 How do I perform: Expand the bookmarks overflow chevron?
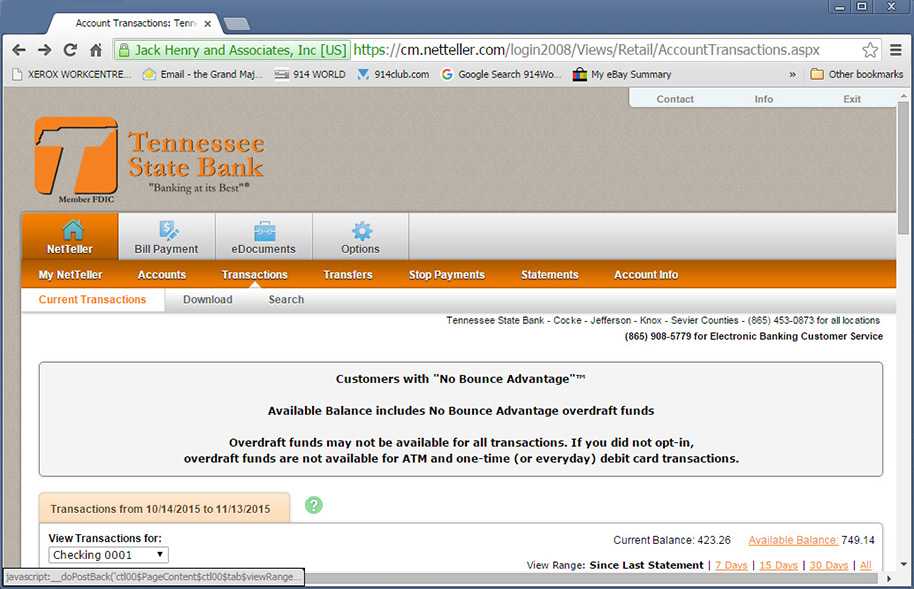pyautogui.click(x=793, y=74)
